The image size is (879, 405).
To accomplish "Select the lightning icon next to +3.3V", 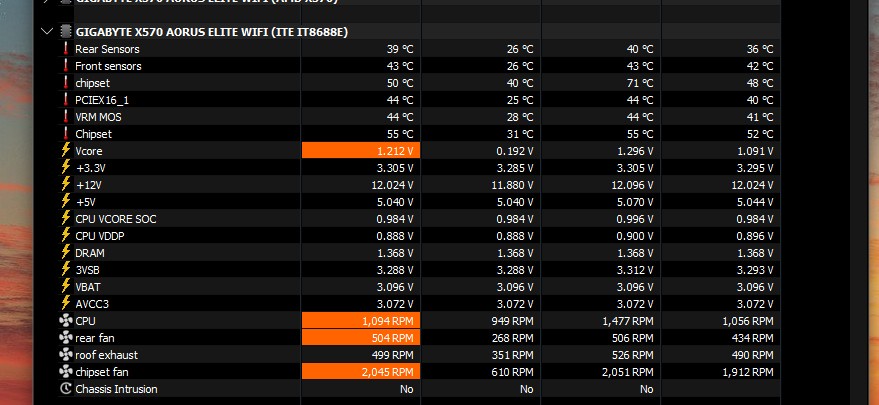I will click(x=66, y=167).
